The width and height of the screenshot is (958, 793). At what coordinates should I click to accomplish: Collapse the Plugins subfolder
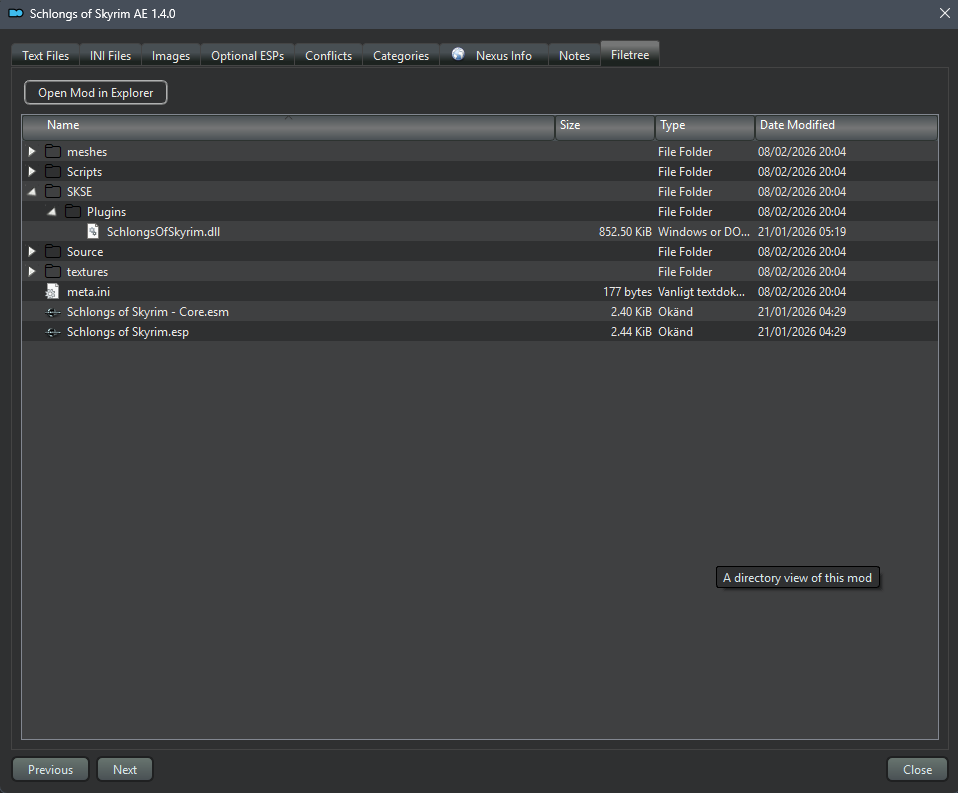[x=52, y=212]
